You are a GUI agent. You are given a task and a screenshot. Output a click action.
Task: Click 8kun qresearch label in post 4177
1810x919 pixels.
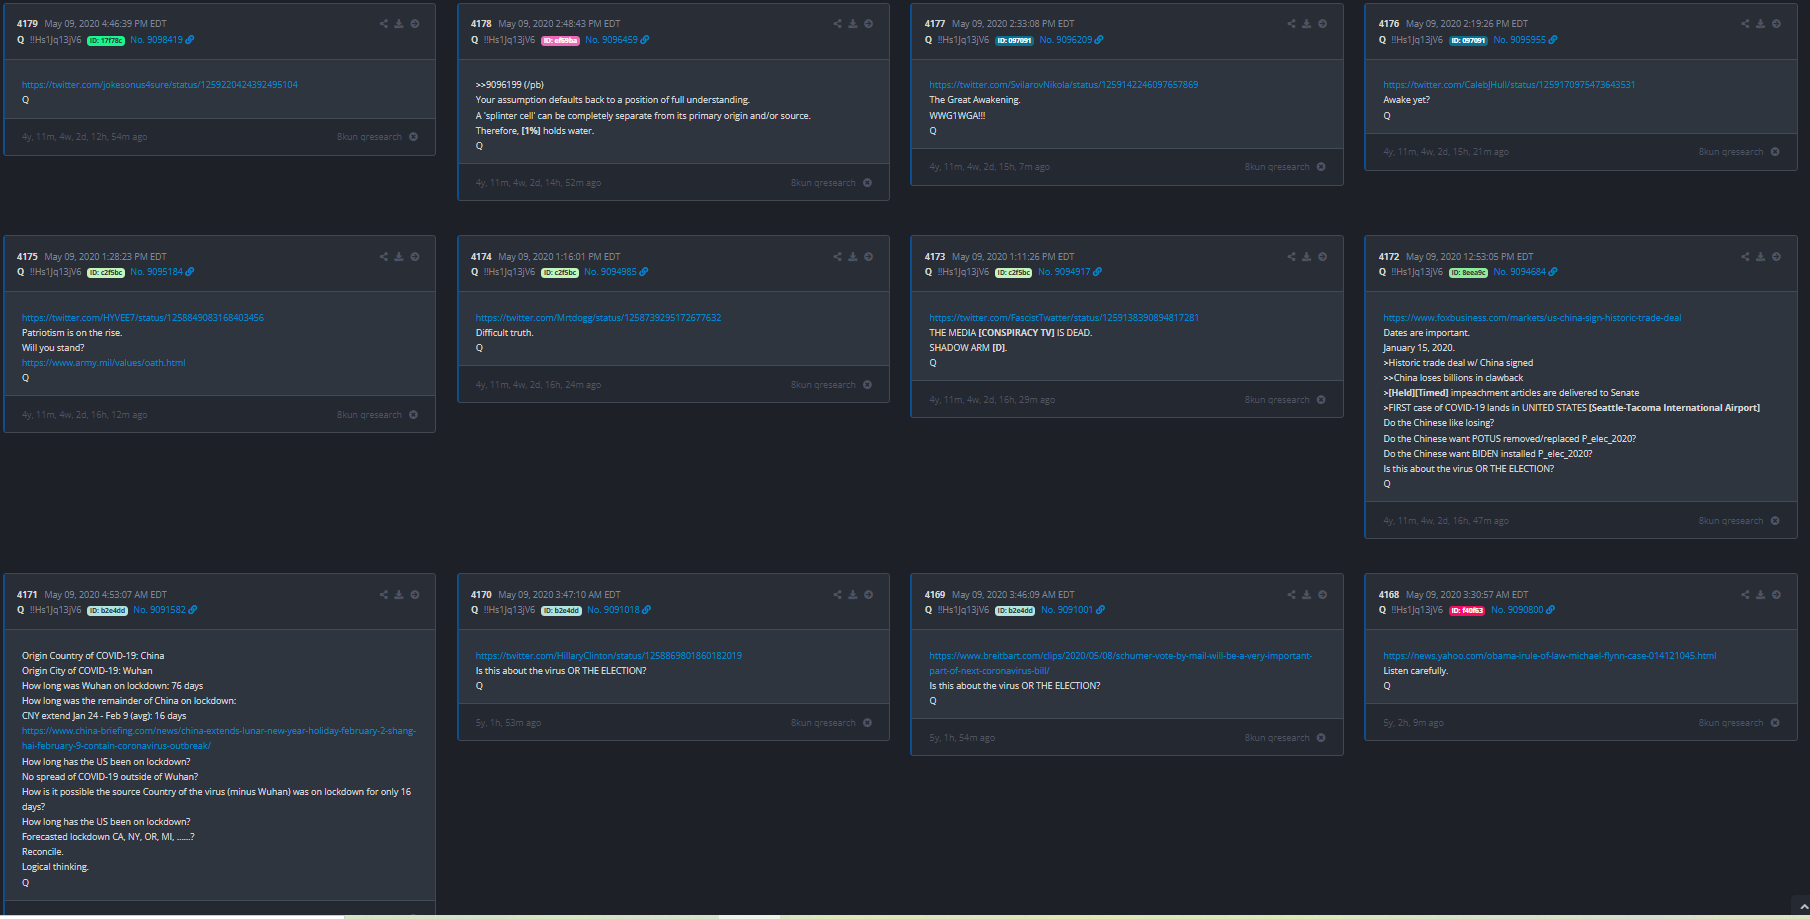(x=1276, y=167)
